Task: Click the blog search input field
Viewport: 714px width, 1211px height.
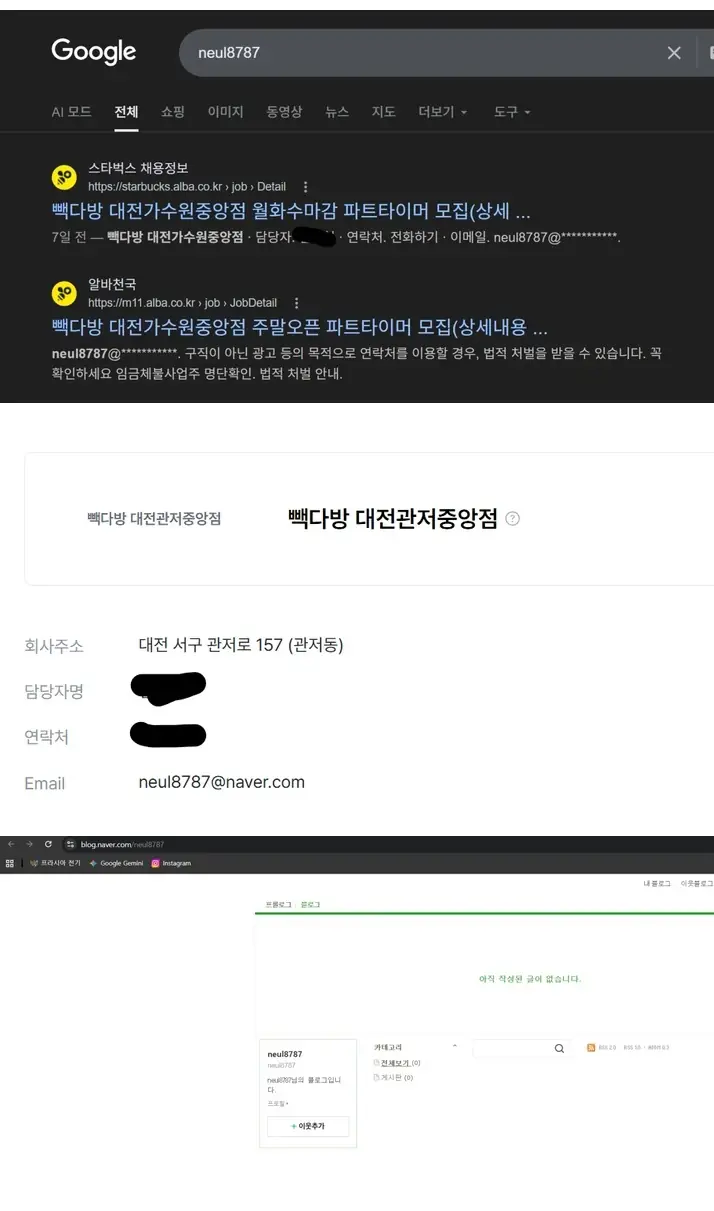Action: tap(511, 1048)
